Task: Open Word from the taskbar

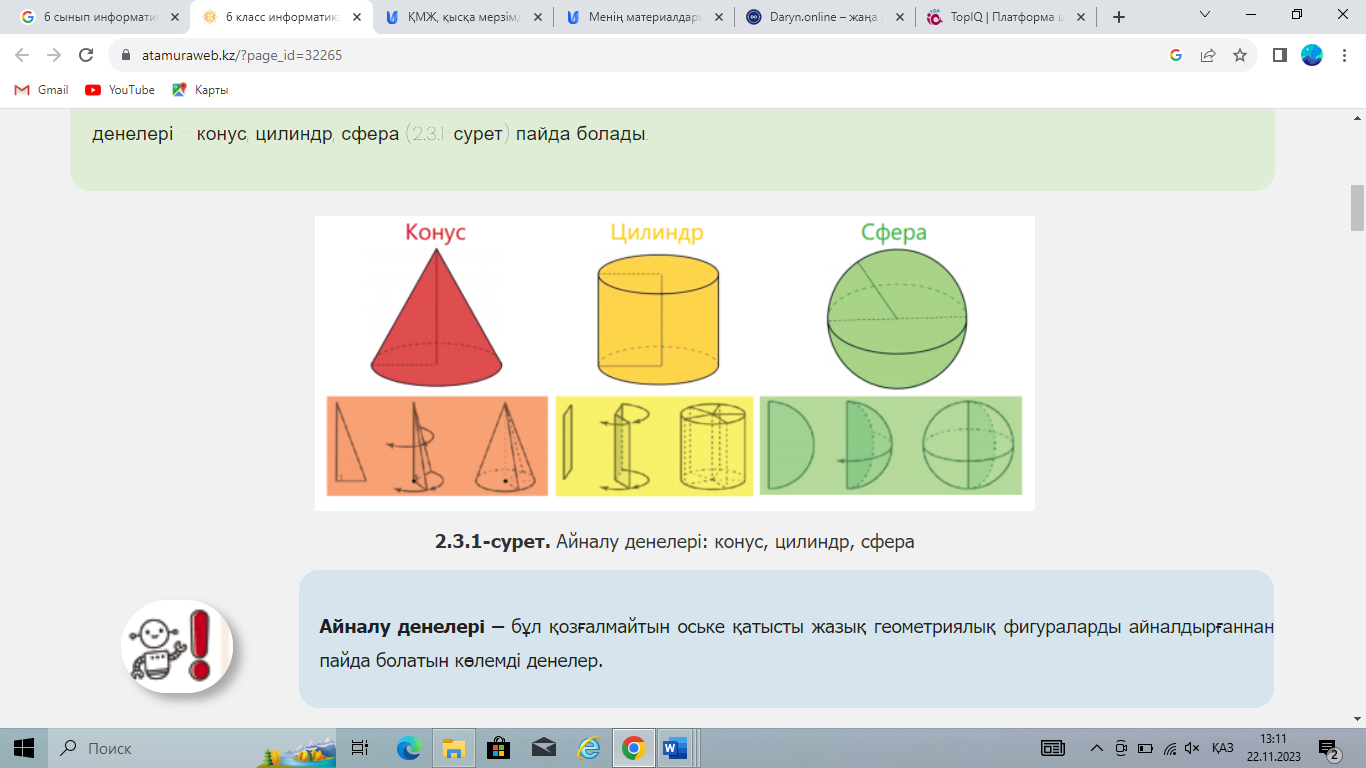Action: (x=676, y=748)
